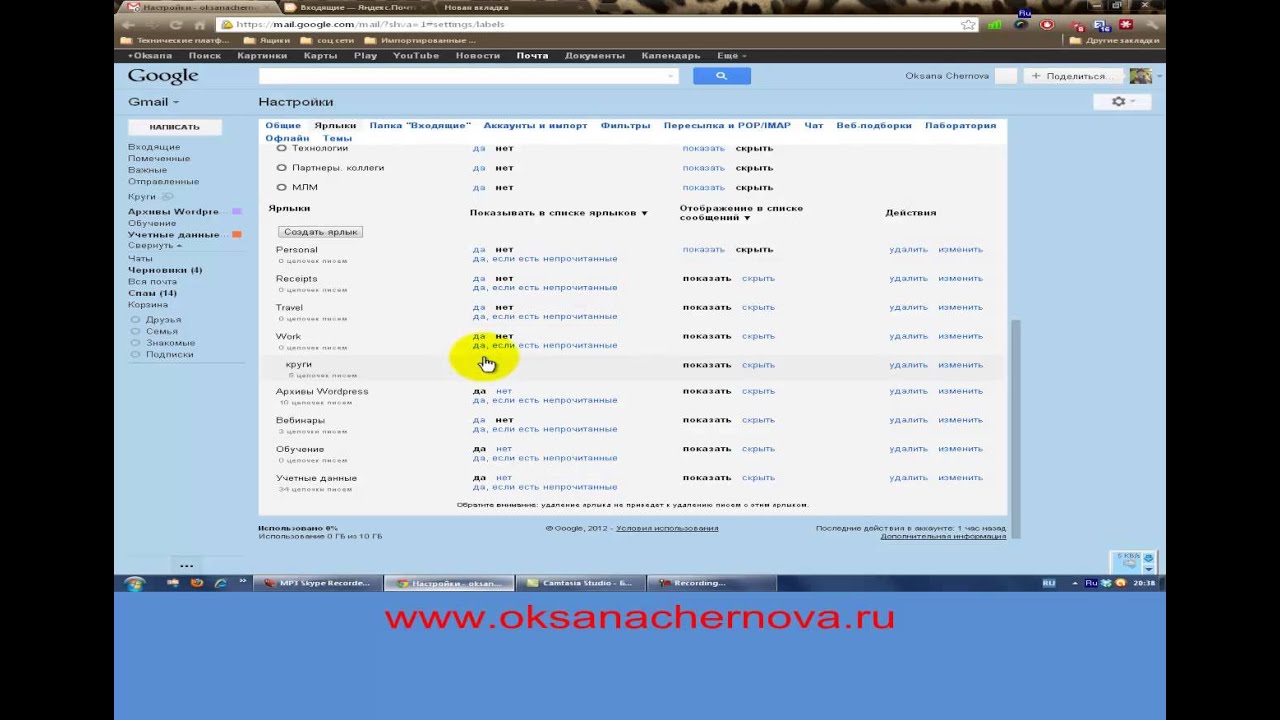Set Personal label list display to да
The height and width of the screenshot is (720, 1280).
click(479, 249)
